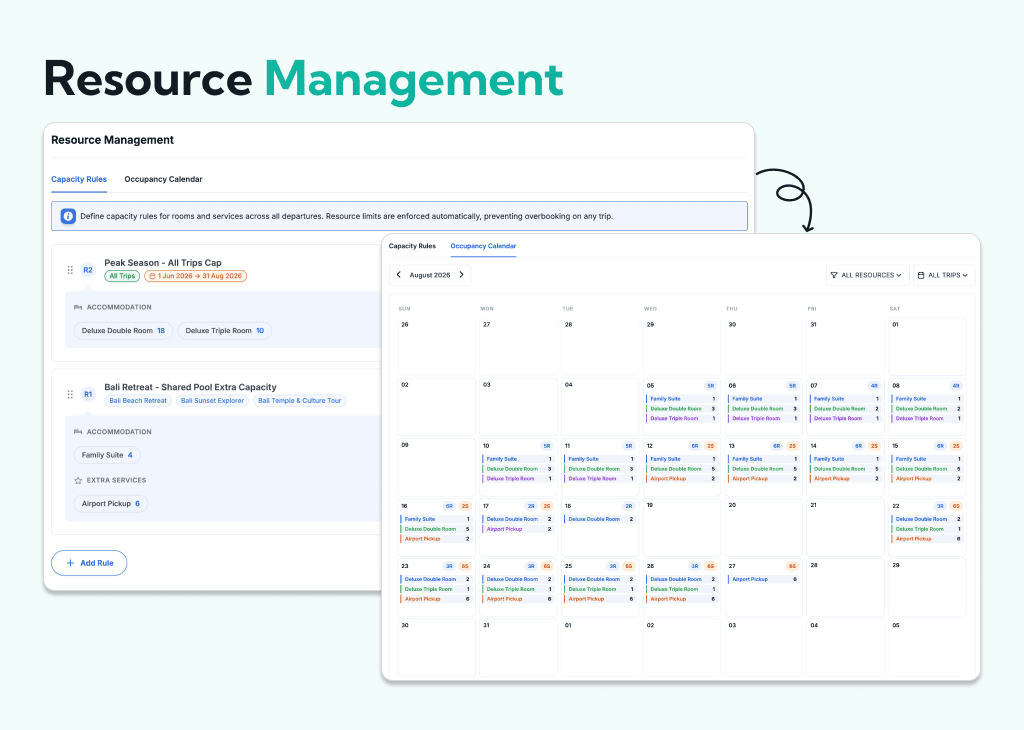
Task: Click the All Trips tag on Peak Season rule
Action: (122, 276)
